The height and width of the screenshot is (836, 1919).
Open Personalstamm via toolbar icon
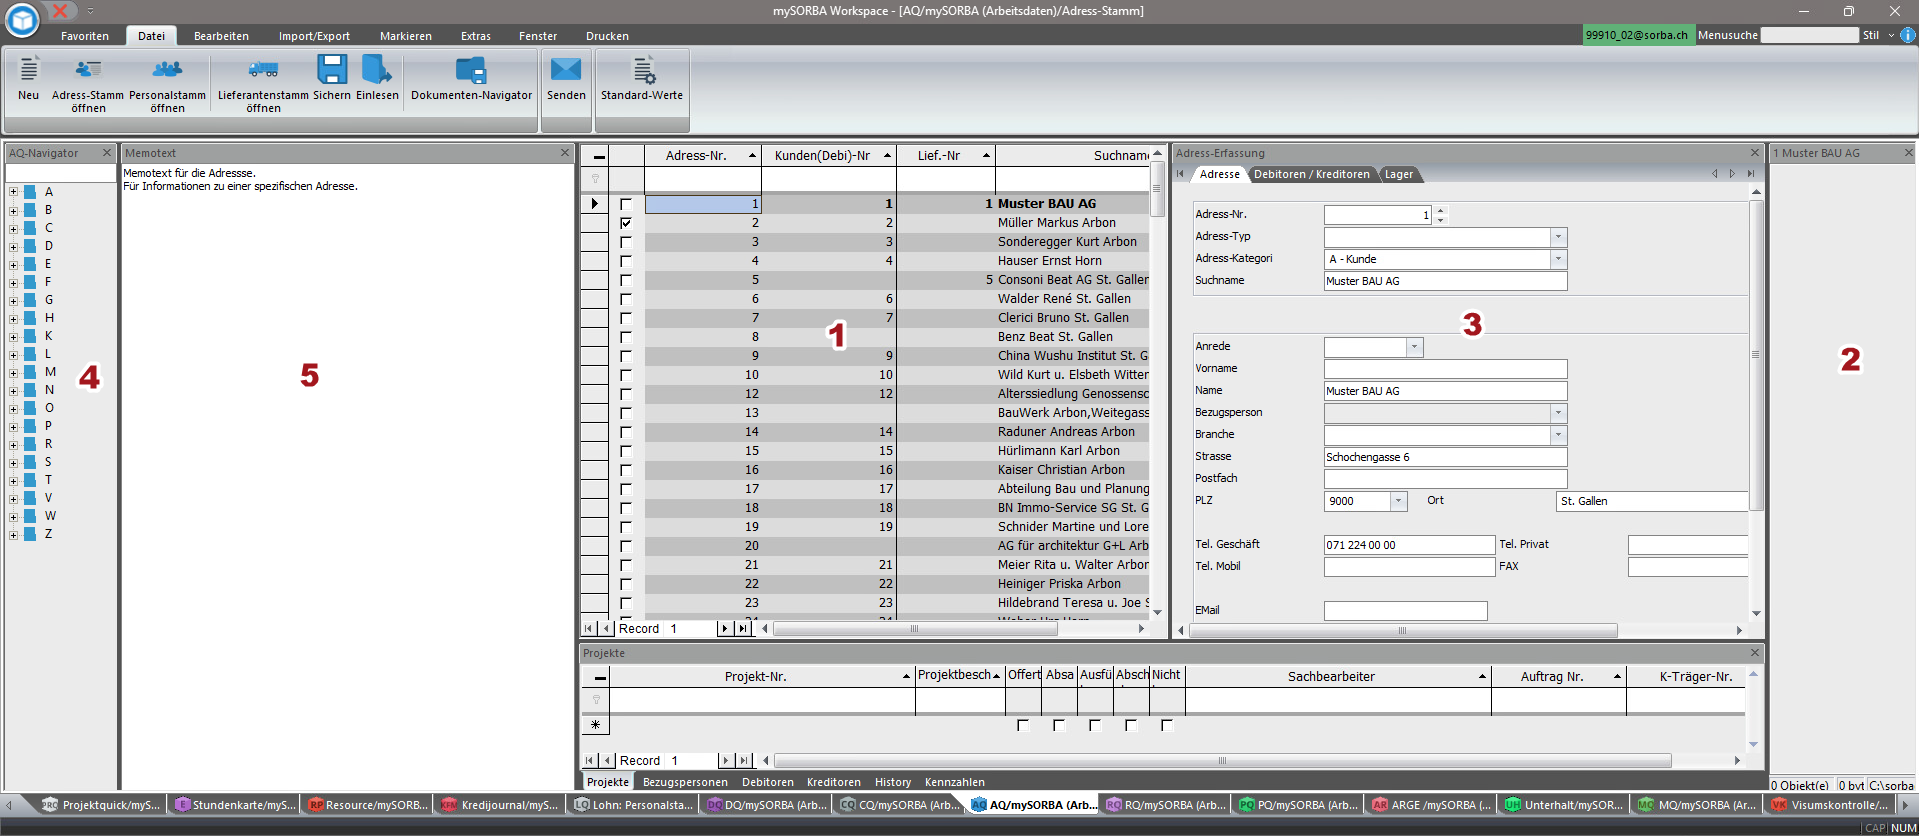[x=167, y=70]
